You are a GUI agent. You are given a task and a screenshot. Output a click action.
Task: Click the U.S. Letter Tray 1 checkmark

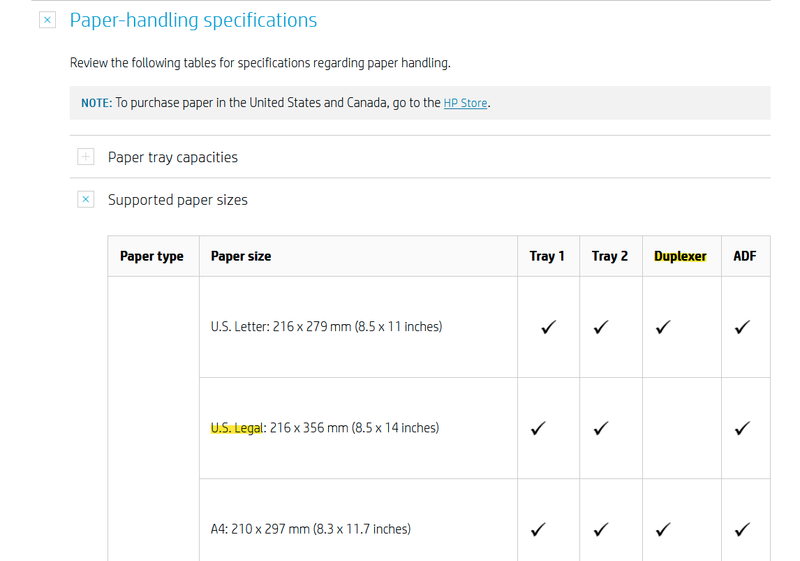(x=548, y=327)
